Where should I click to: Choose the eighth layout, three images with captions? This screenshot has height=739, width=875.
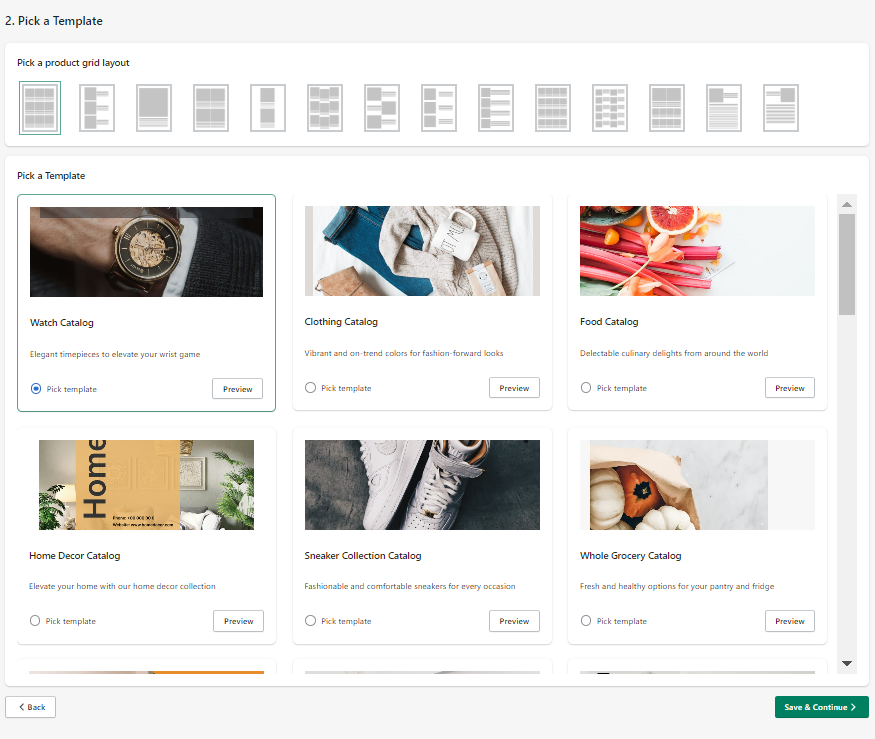click(439, 108)
